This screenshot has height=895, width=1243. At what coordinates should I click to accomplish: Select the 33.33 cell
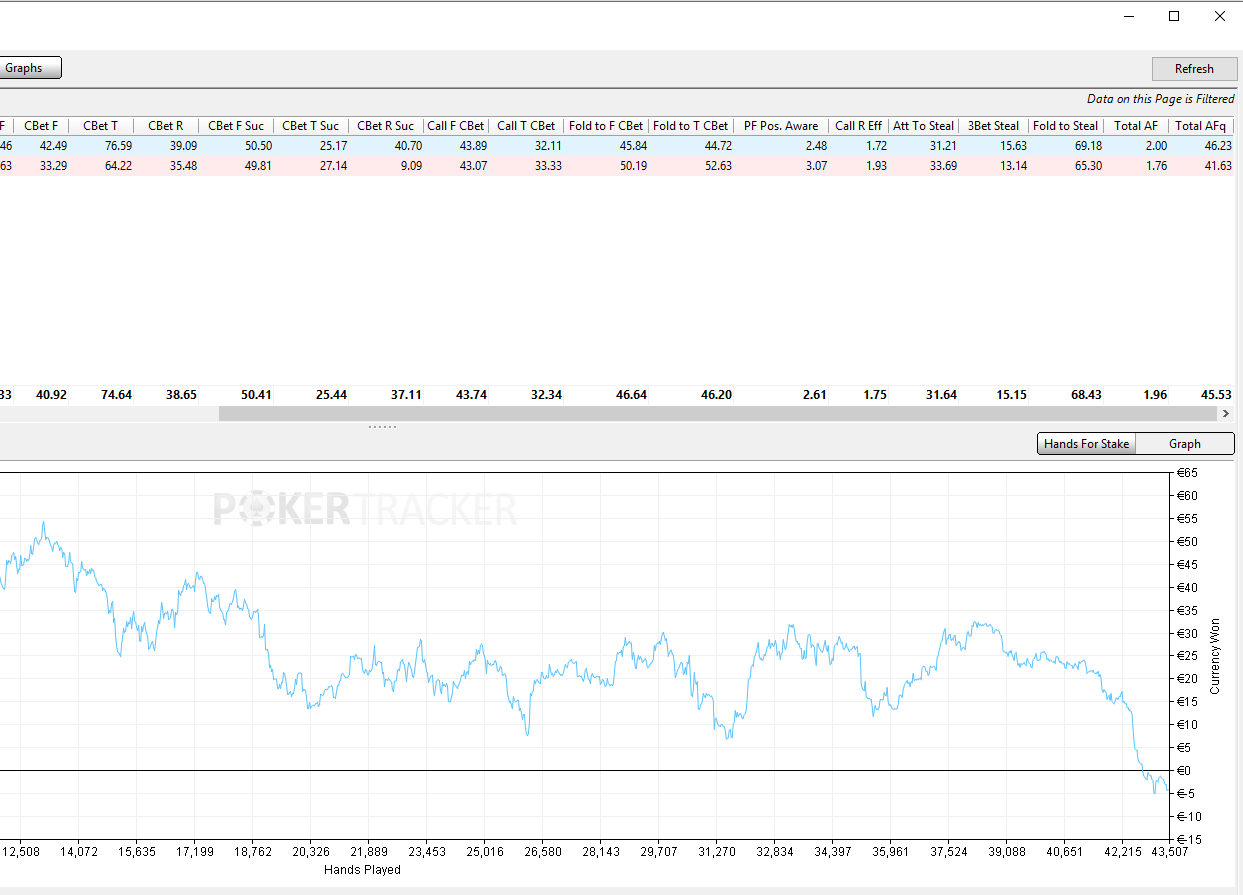pyautogui.click(x=546, y=165)
